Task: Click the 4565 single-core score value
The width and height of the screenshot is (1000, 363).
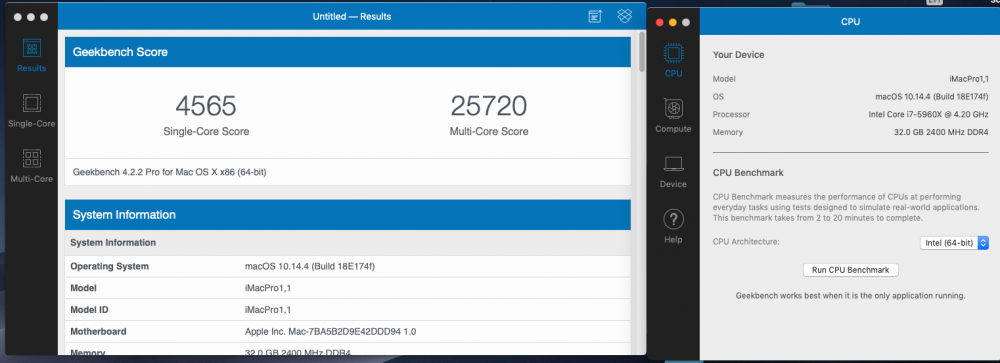Action: (206, 105)
